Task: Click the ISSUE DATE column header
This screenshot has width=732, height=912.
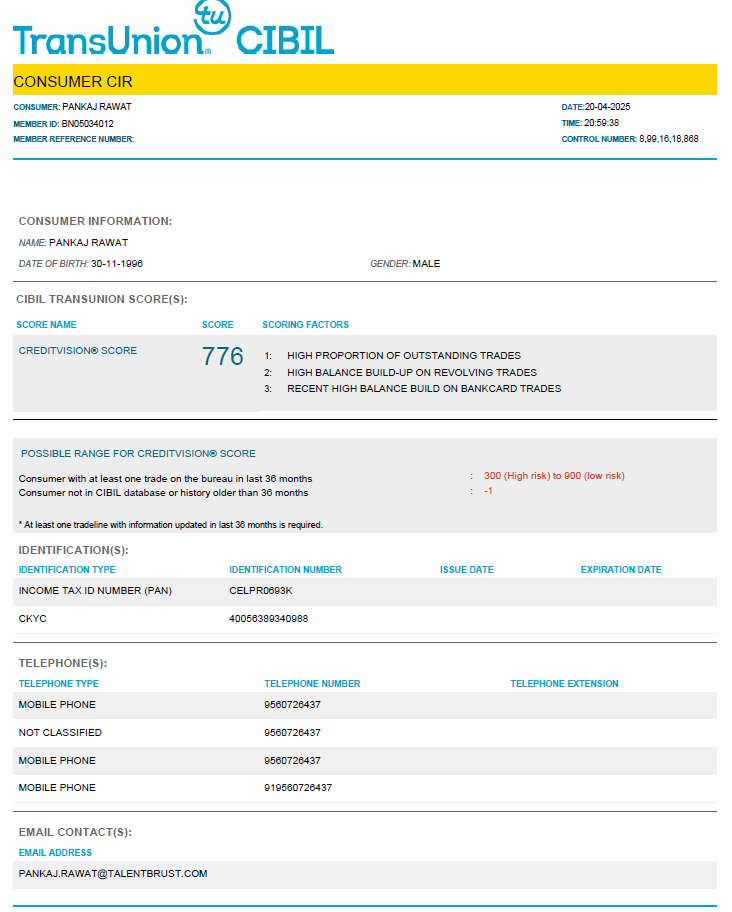Action: click(466, 570)
